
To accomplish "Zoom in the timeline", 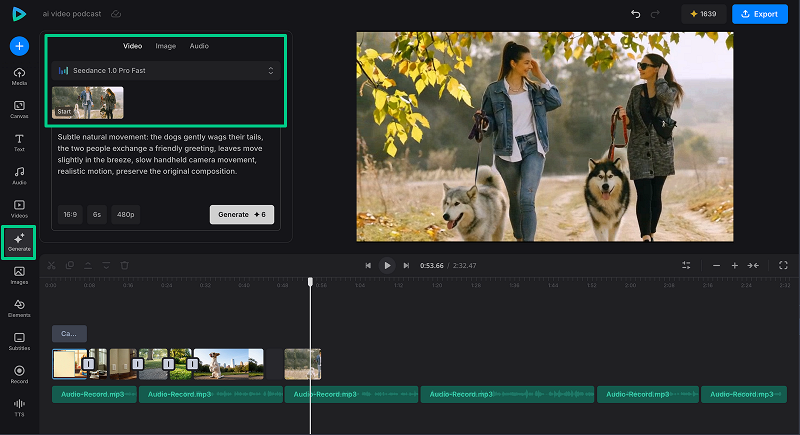I will tap(735, 265).
